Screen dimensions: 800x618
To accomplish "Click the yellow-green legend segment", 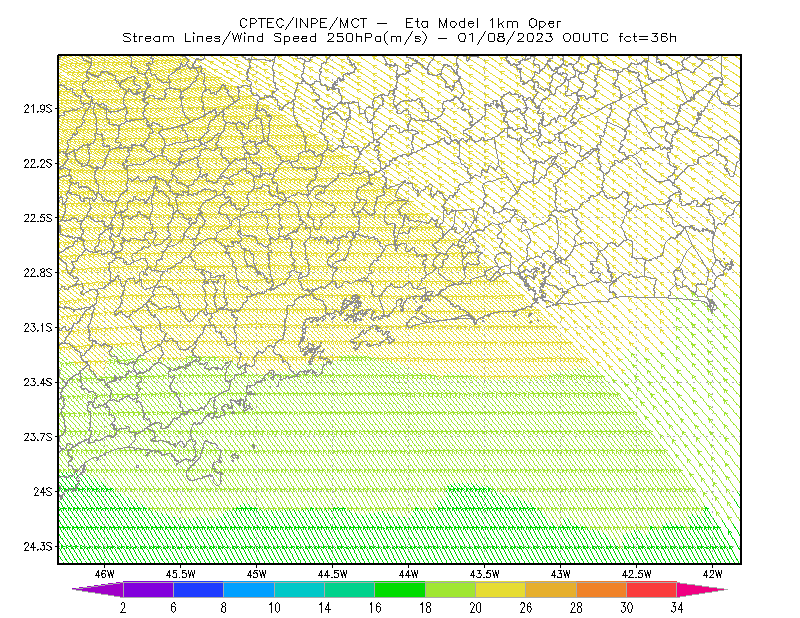I will tap(451, 589).
